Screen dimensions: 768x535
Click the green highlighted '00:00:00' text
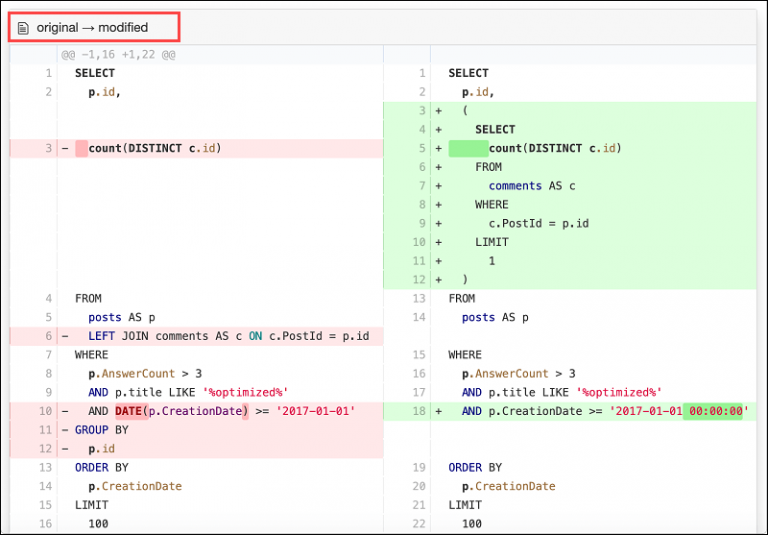pos(713,411)
